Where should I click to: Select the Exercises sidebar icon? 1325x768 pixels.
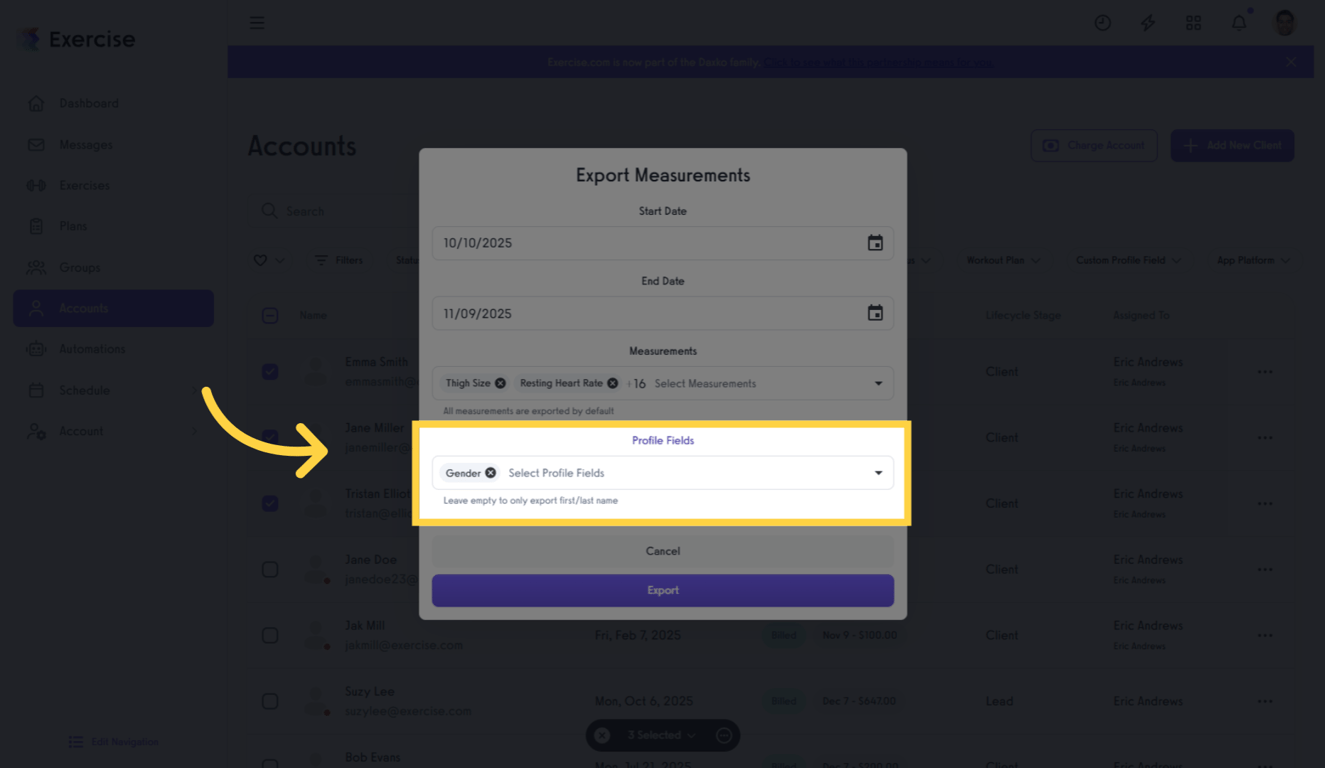34,185
